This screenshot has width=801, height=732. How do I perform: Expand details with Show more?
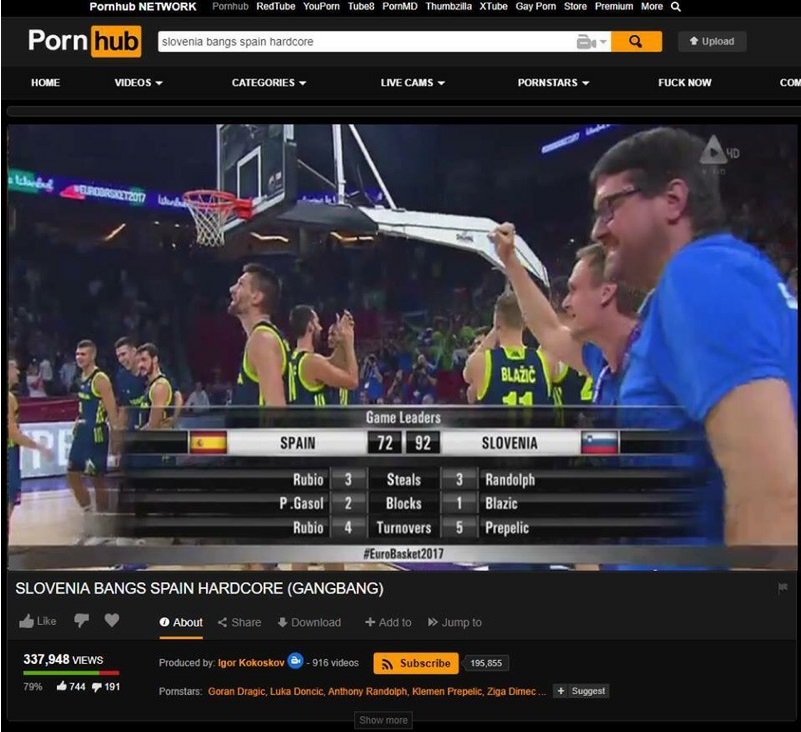(383, 720)
